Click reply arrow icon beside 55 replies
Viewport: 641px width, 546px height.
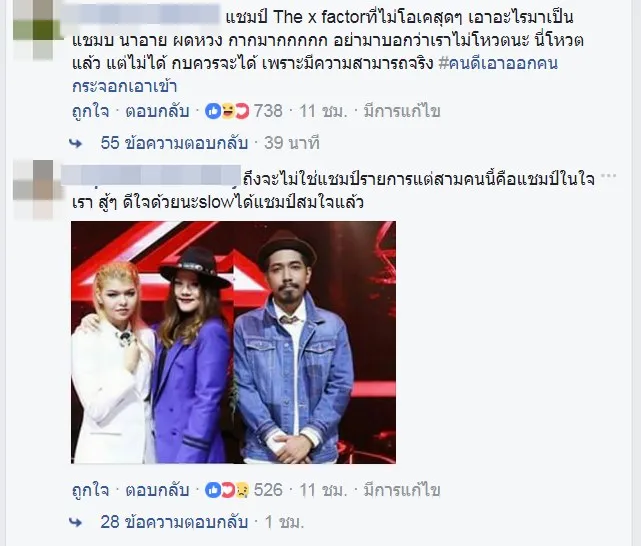coord(76,143)
